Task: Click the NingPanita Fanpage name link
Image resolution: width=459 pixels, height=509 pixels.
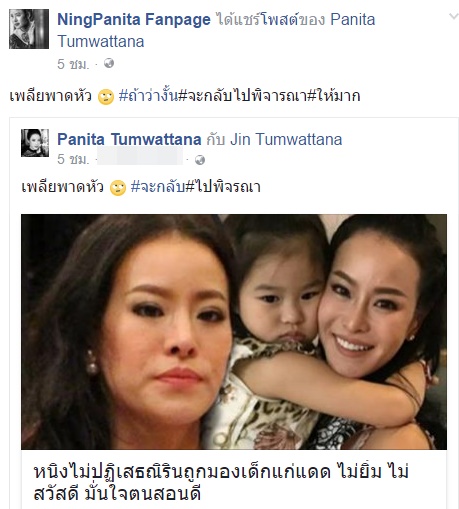Action: pos(134,19)
